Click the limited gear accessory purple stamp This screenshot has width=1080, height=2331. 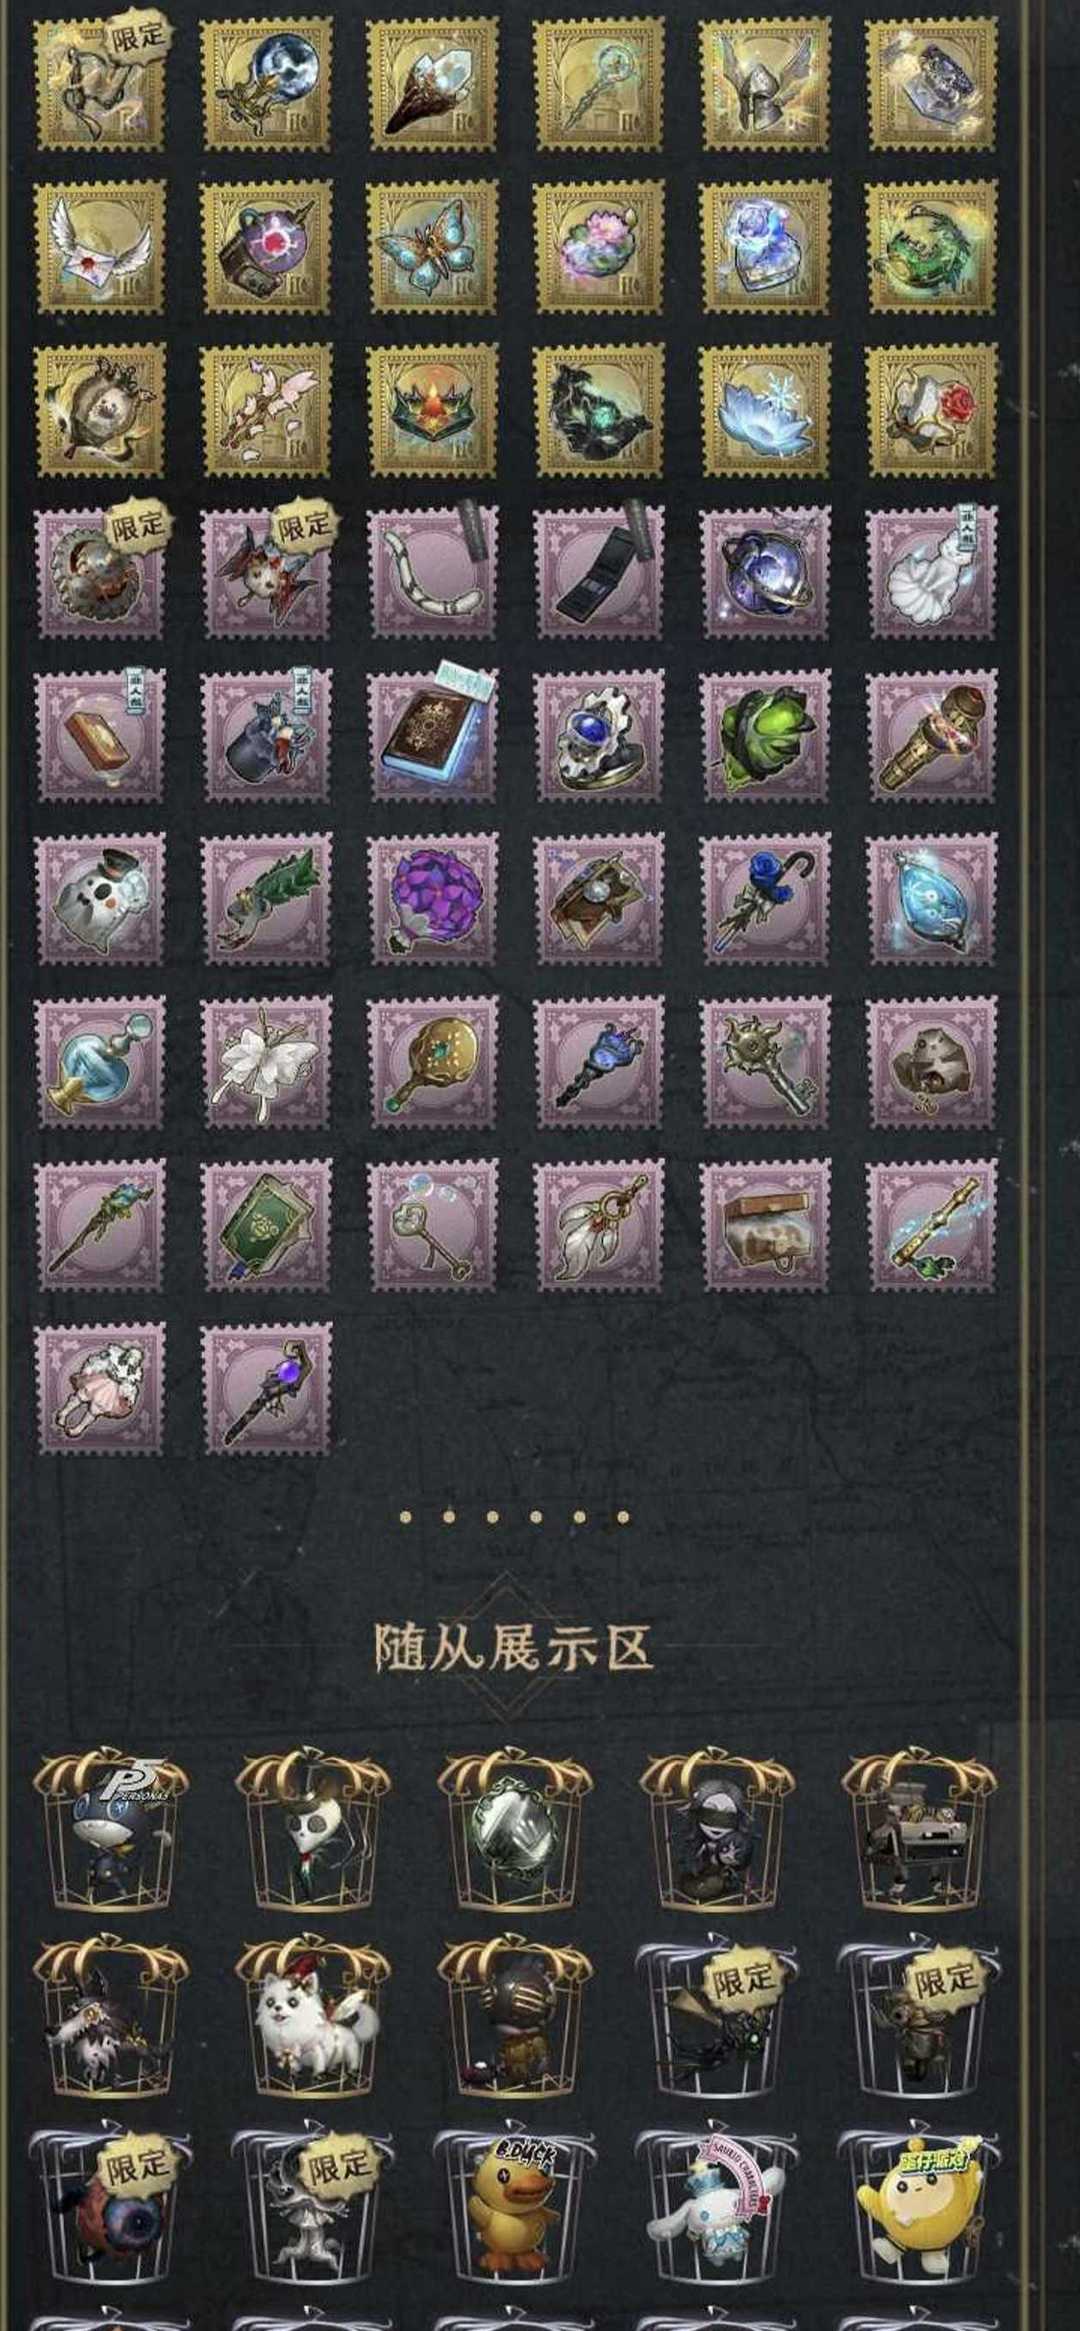(x=101, y=573)
